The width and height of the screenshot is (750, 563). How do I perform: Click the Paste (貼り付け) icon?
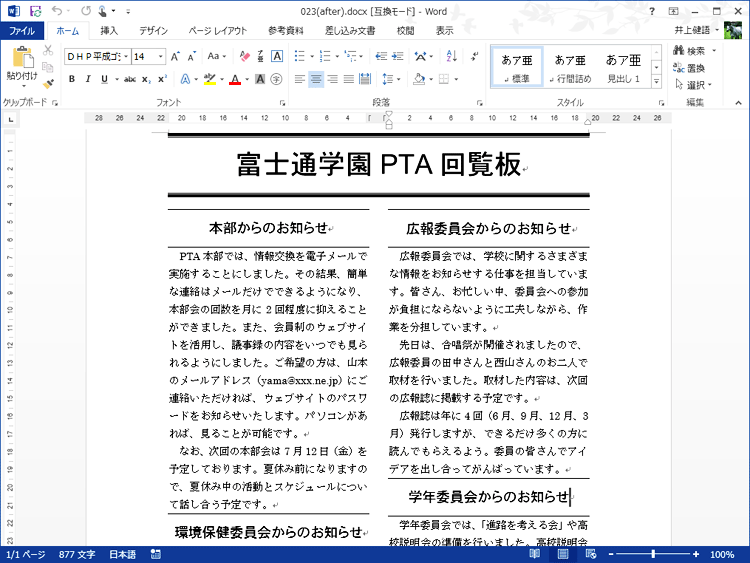tap(22, 58)
